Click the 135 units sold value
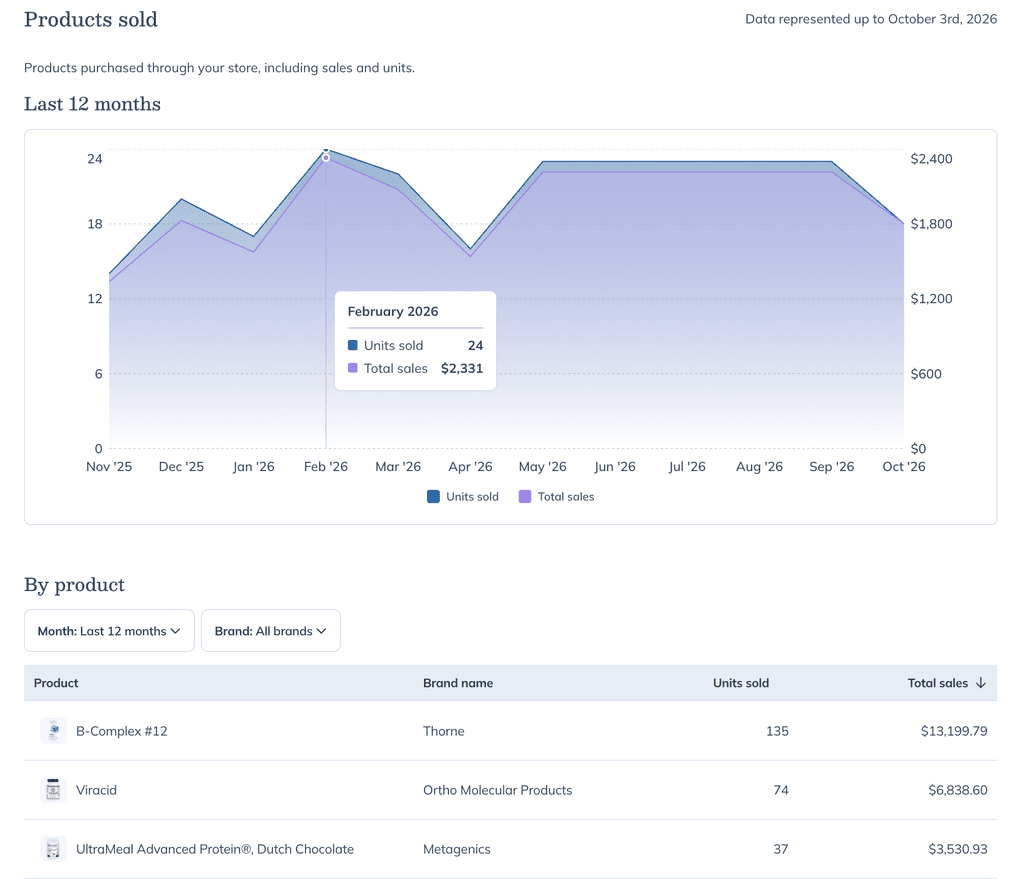 [777, 731]
